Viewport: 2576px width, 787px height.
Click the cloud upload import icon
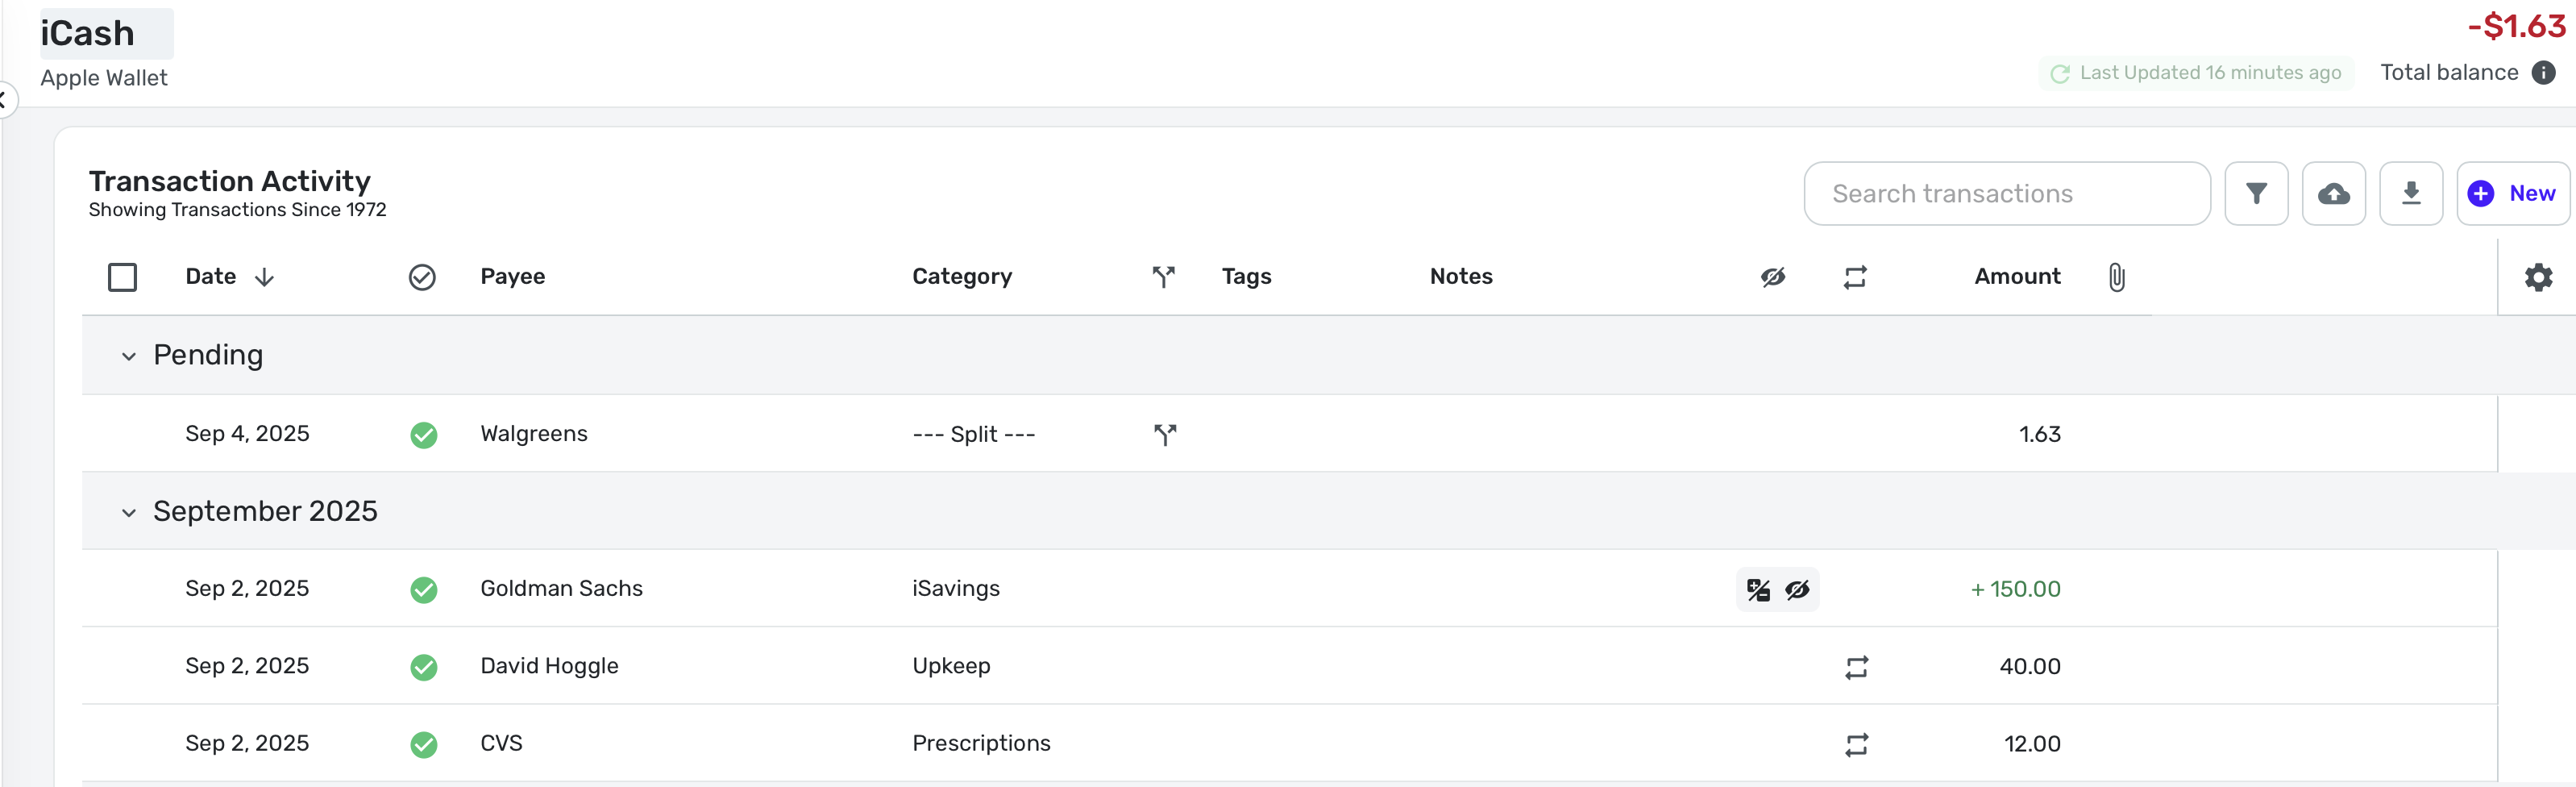2333,194
